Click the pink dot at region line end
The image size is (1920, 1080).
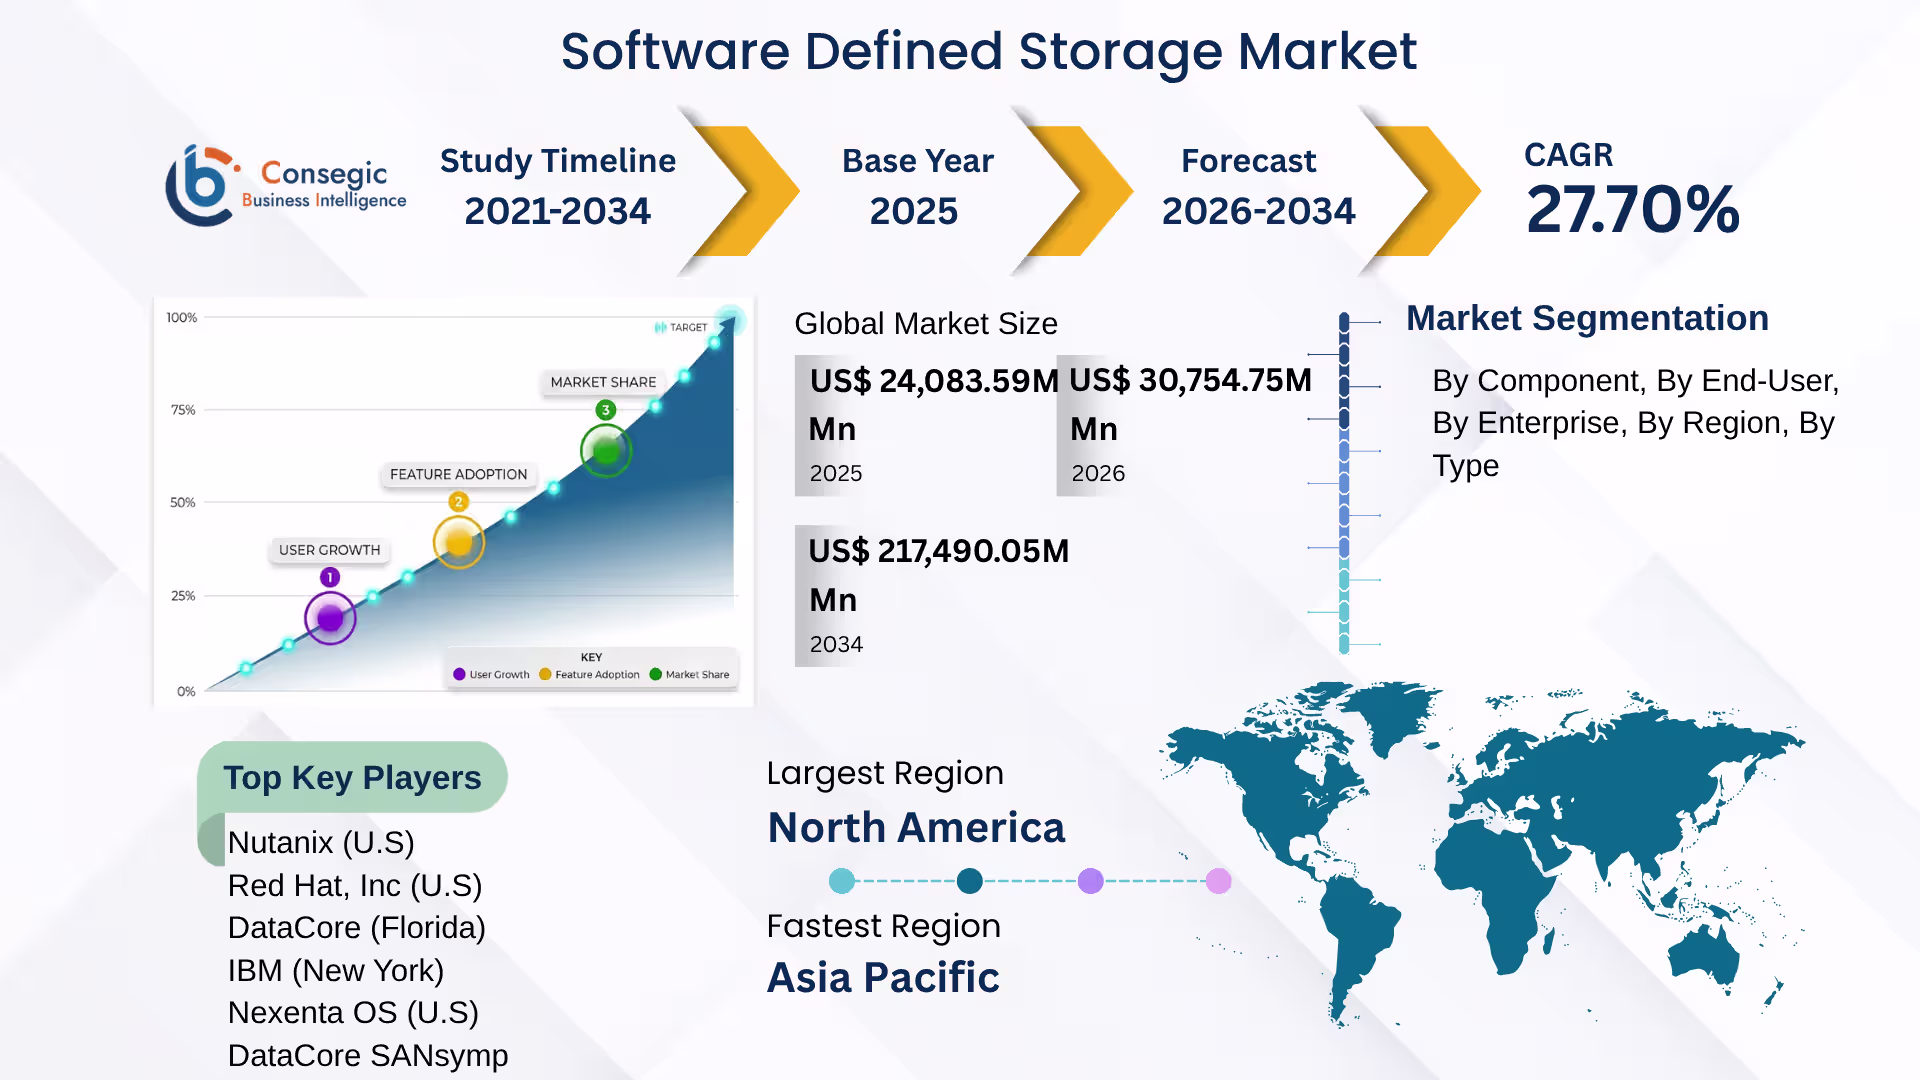tap(1219, 881)
